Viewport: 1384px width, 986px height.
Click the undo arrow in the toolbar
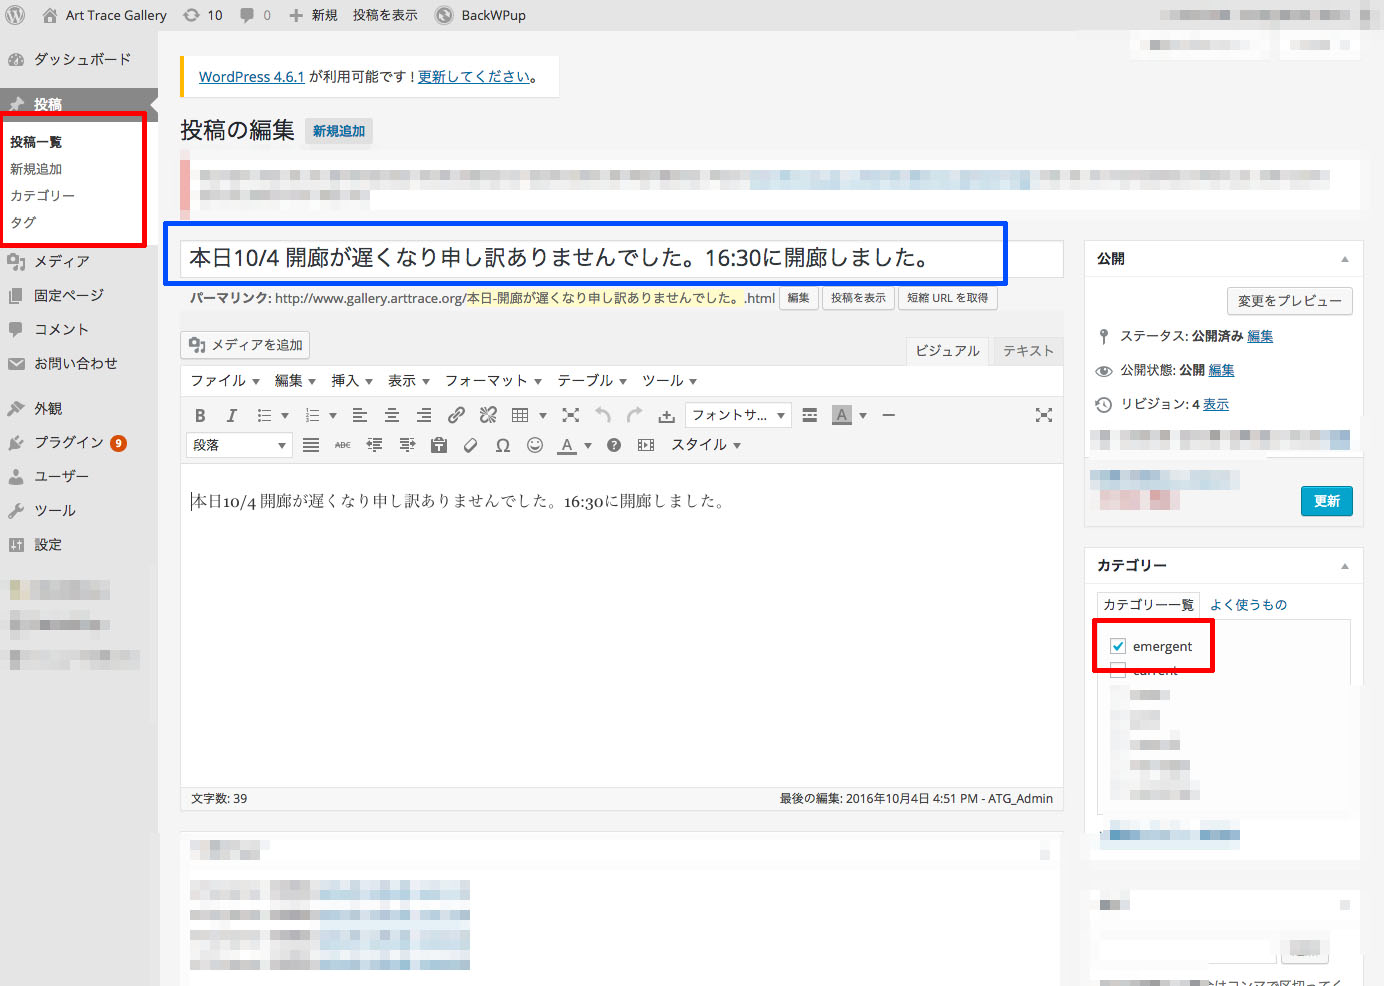point(602,415)
